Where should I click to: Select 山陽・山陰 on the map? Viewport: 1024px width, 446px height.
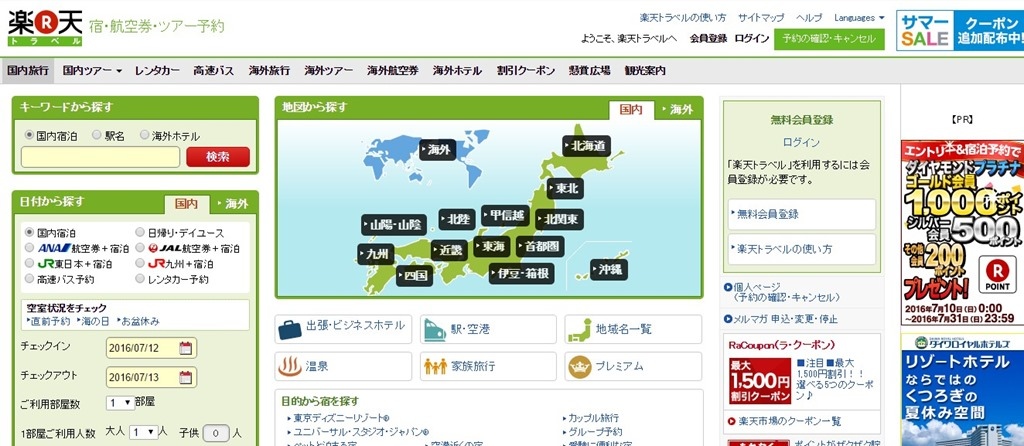pyautogui.click(x=394, y=225)
